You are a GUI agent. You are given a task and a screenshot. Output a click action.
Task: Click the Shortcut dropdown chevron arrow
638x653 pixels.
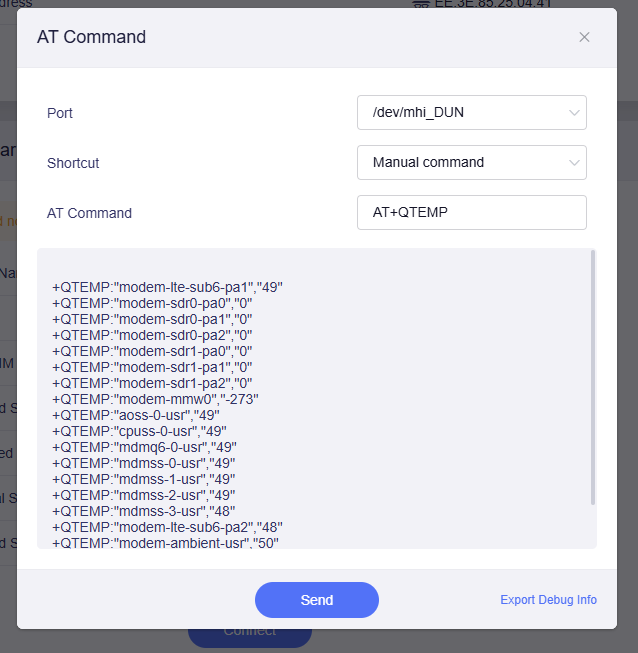click(x=574, y=162)
